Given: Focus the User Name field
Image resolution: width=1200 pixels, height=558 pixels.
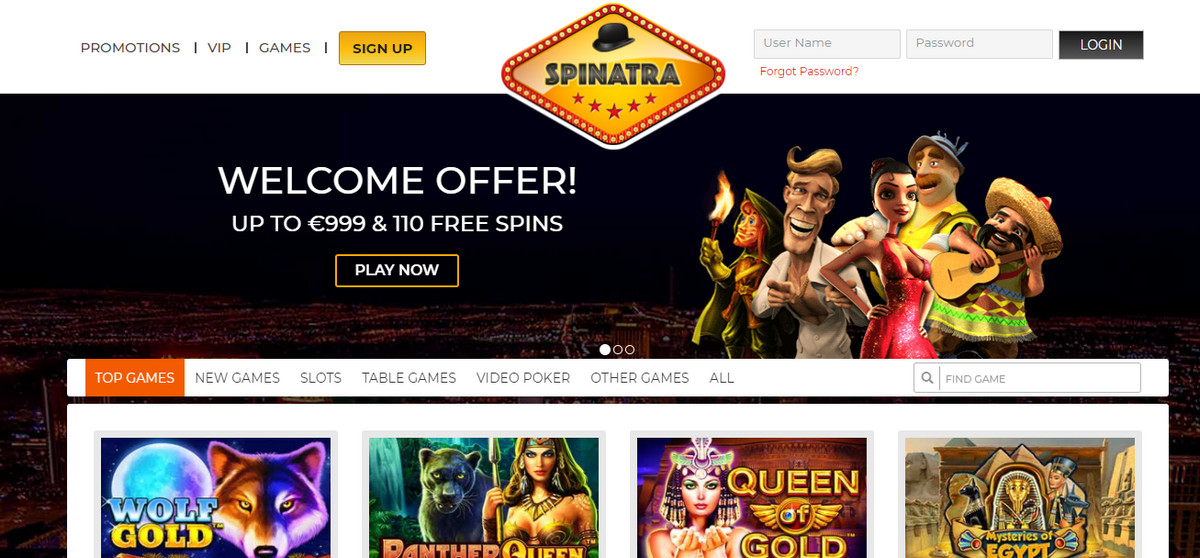Looking at the screenshot, I should coord(827,44).
